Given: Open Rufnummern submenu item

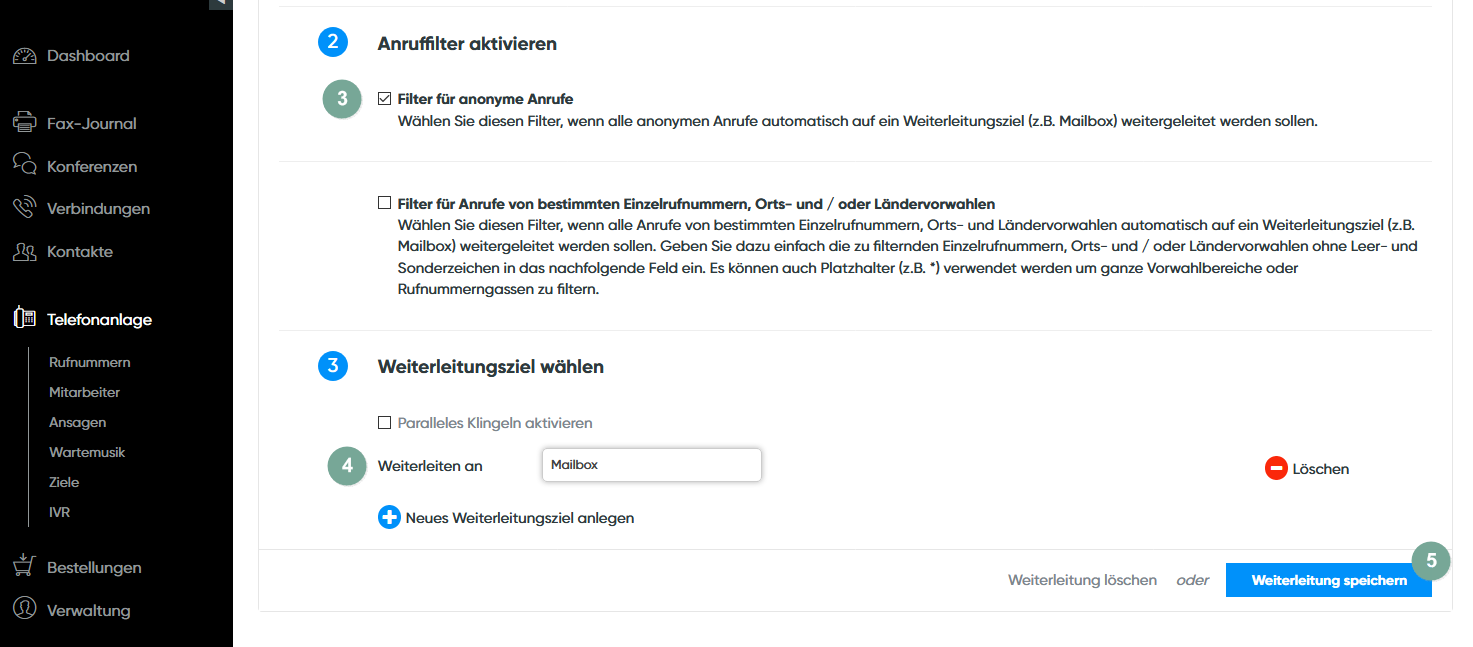Looking at the screenshot, I should tap(89, 362).
